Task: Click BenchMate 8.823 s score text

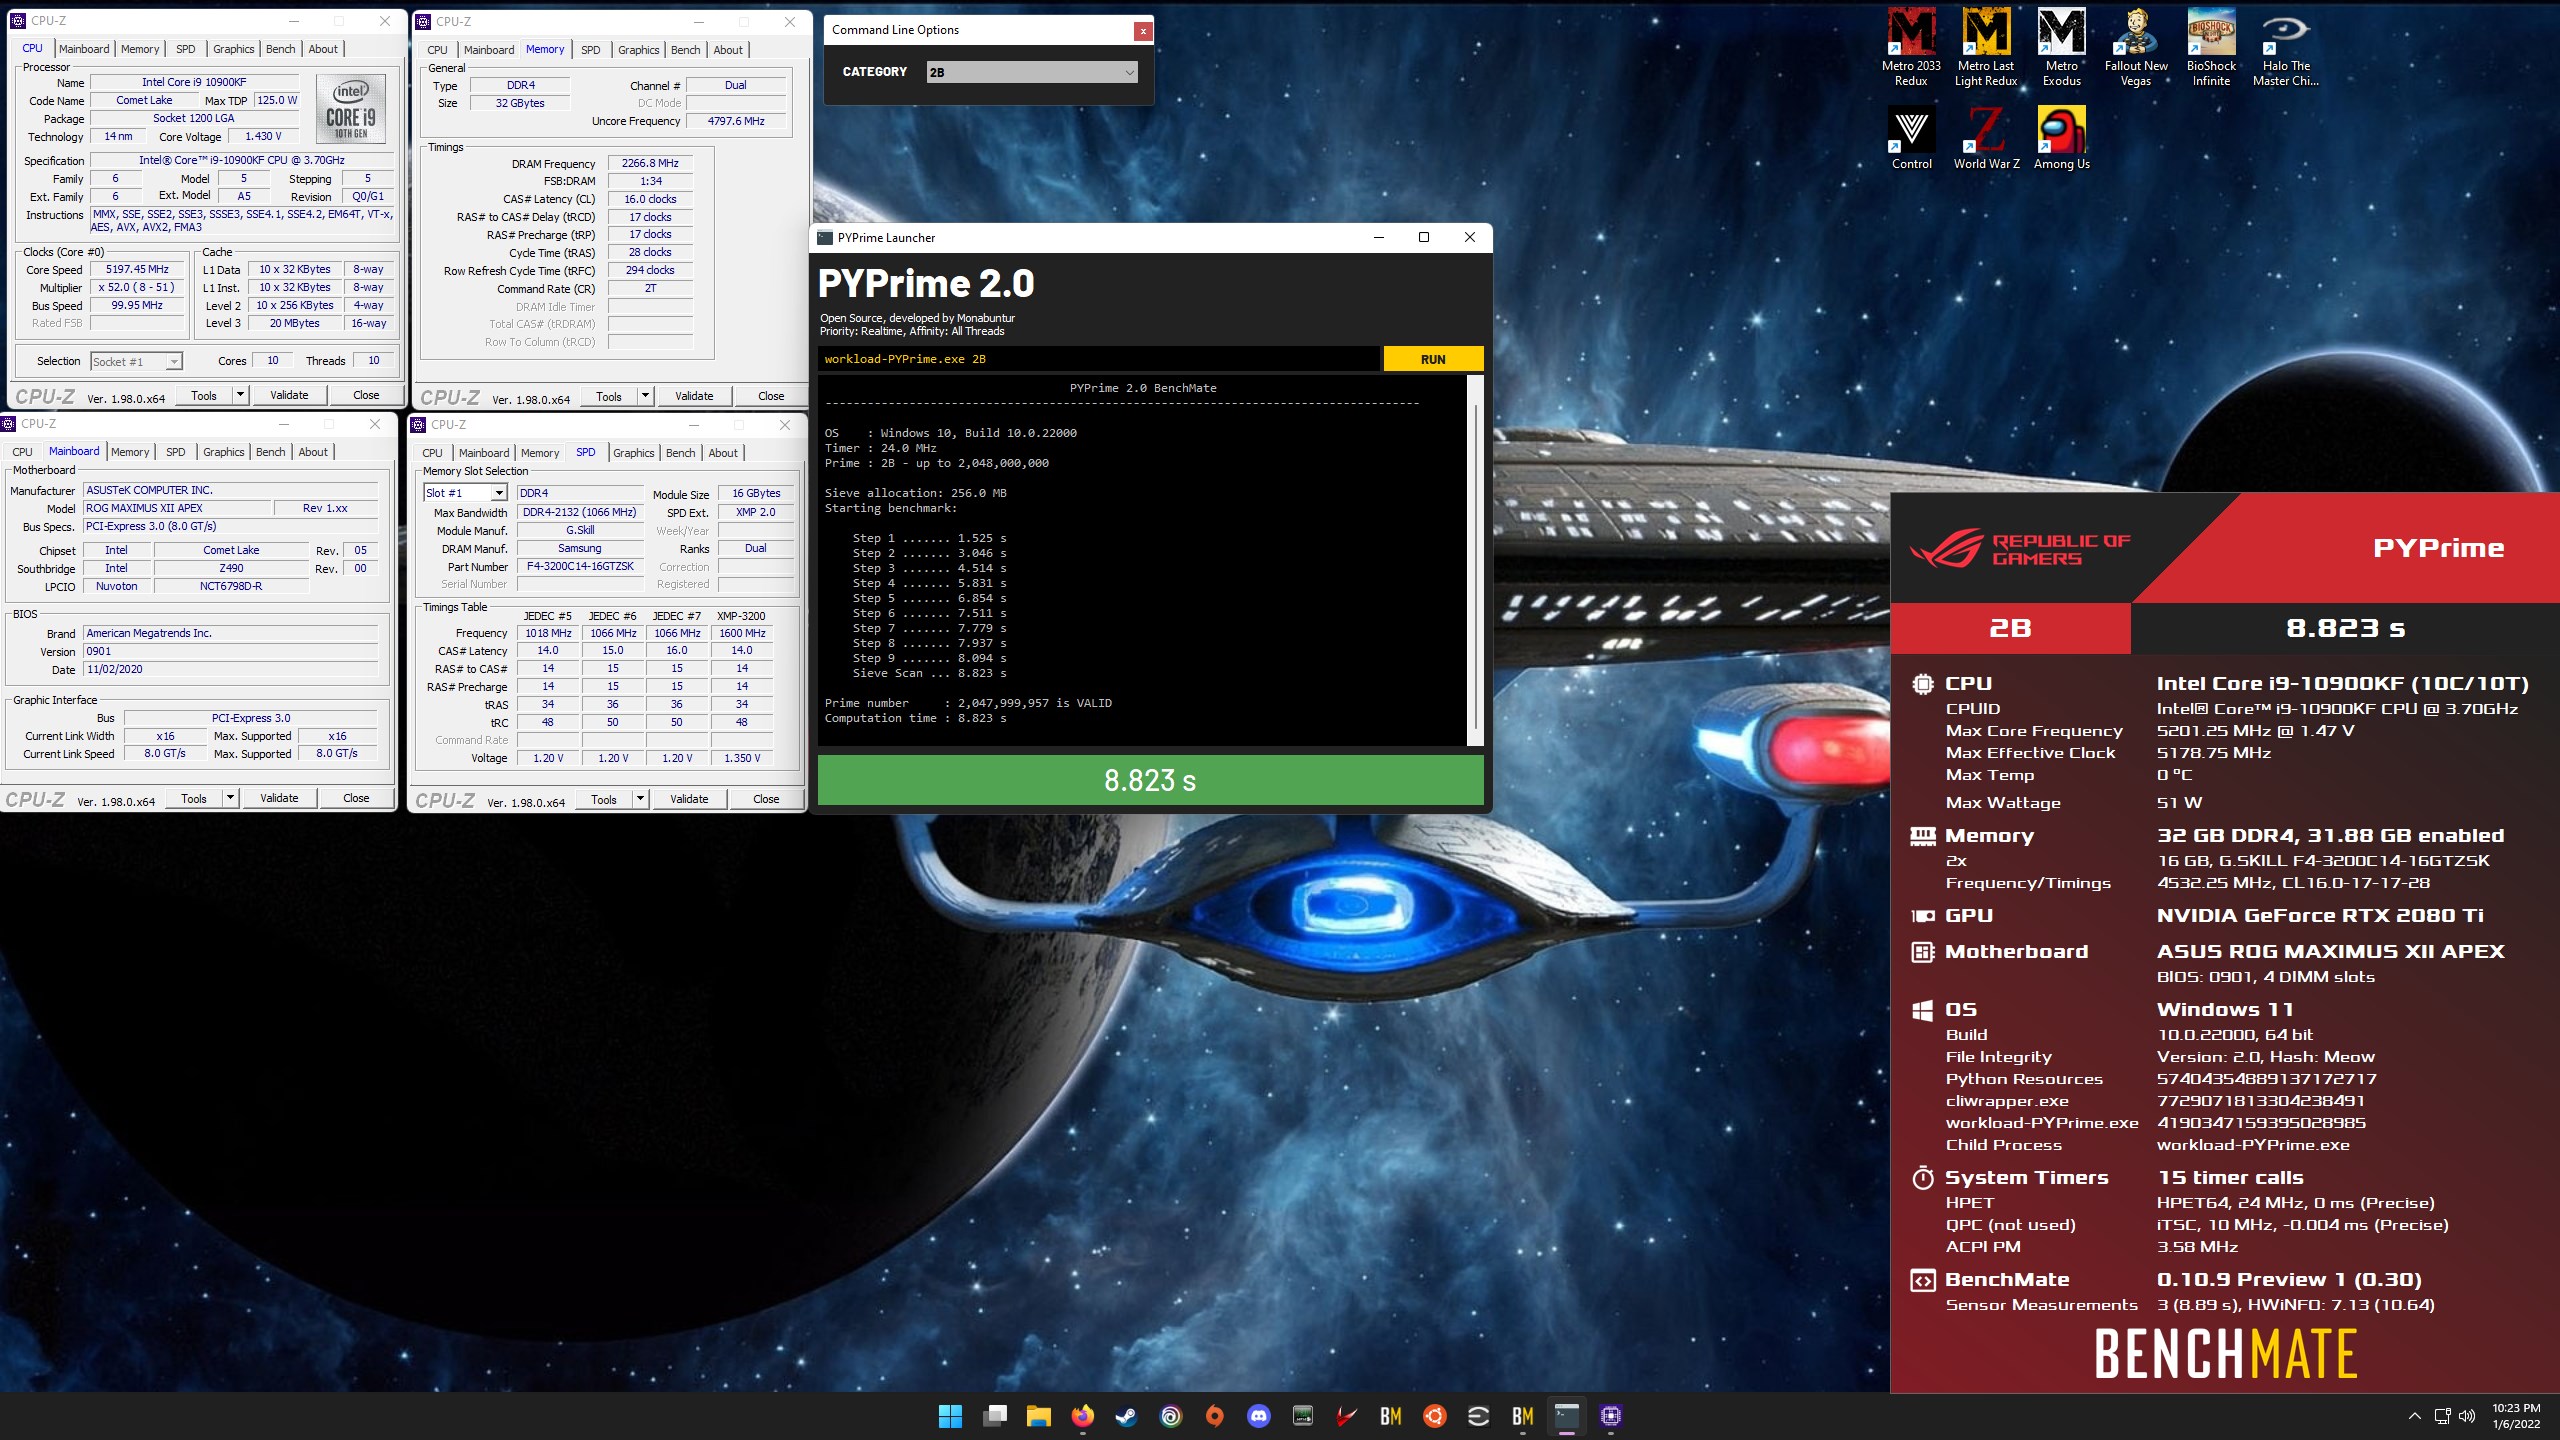Action: (x=2345, y=628)
